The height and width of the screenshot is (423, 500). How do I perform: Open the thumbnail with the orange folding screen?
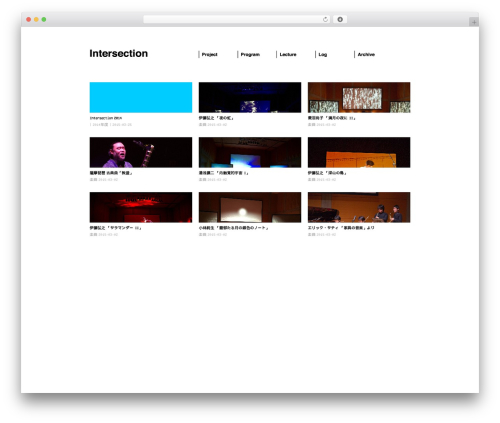click(x=359, y=152)
